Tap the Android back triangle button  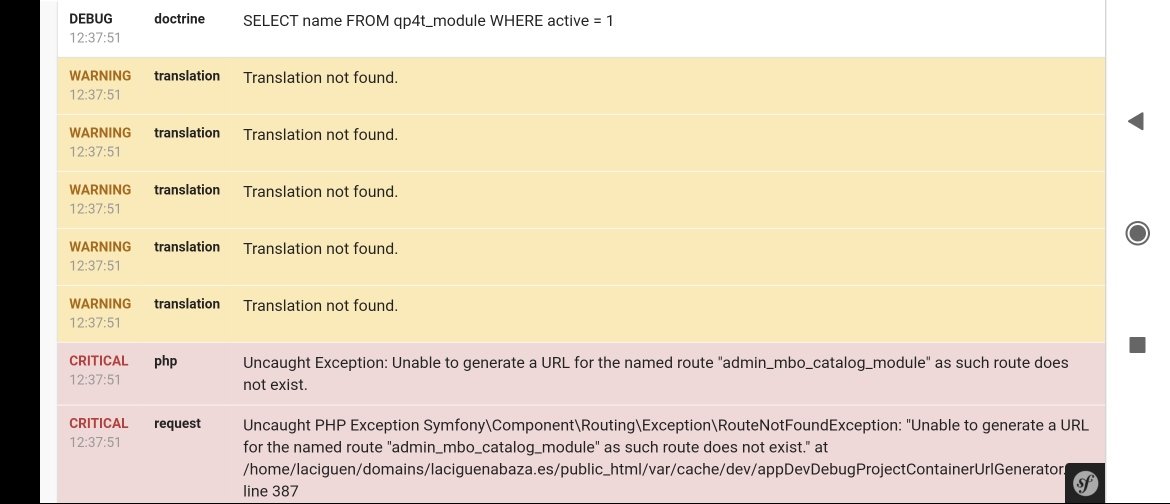point(1136,121)
